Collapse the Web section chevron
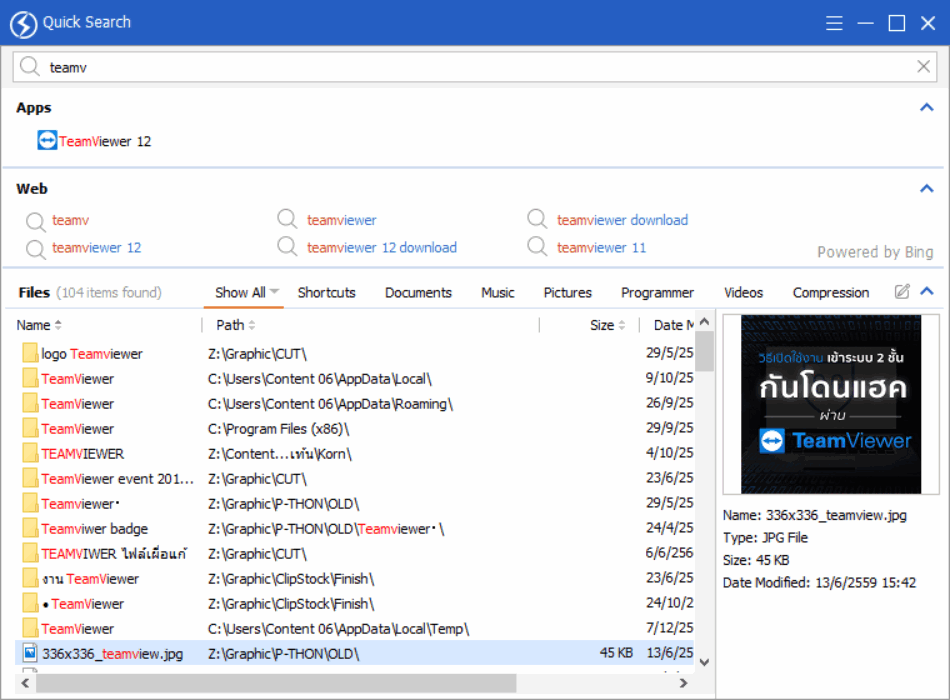Screen dimensions: 950x700 tap(926, 188)
